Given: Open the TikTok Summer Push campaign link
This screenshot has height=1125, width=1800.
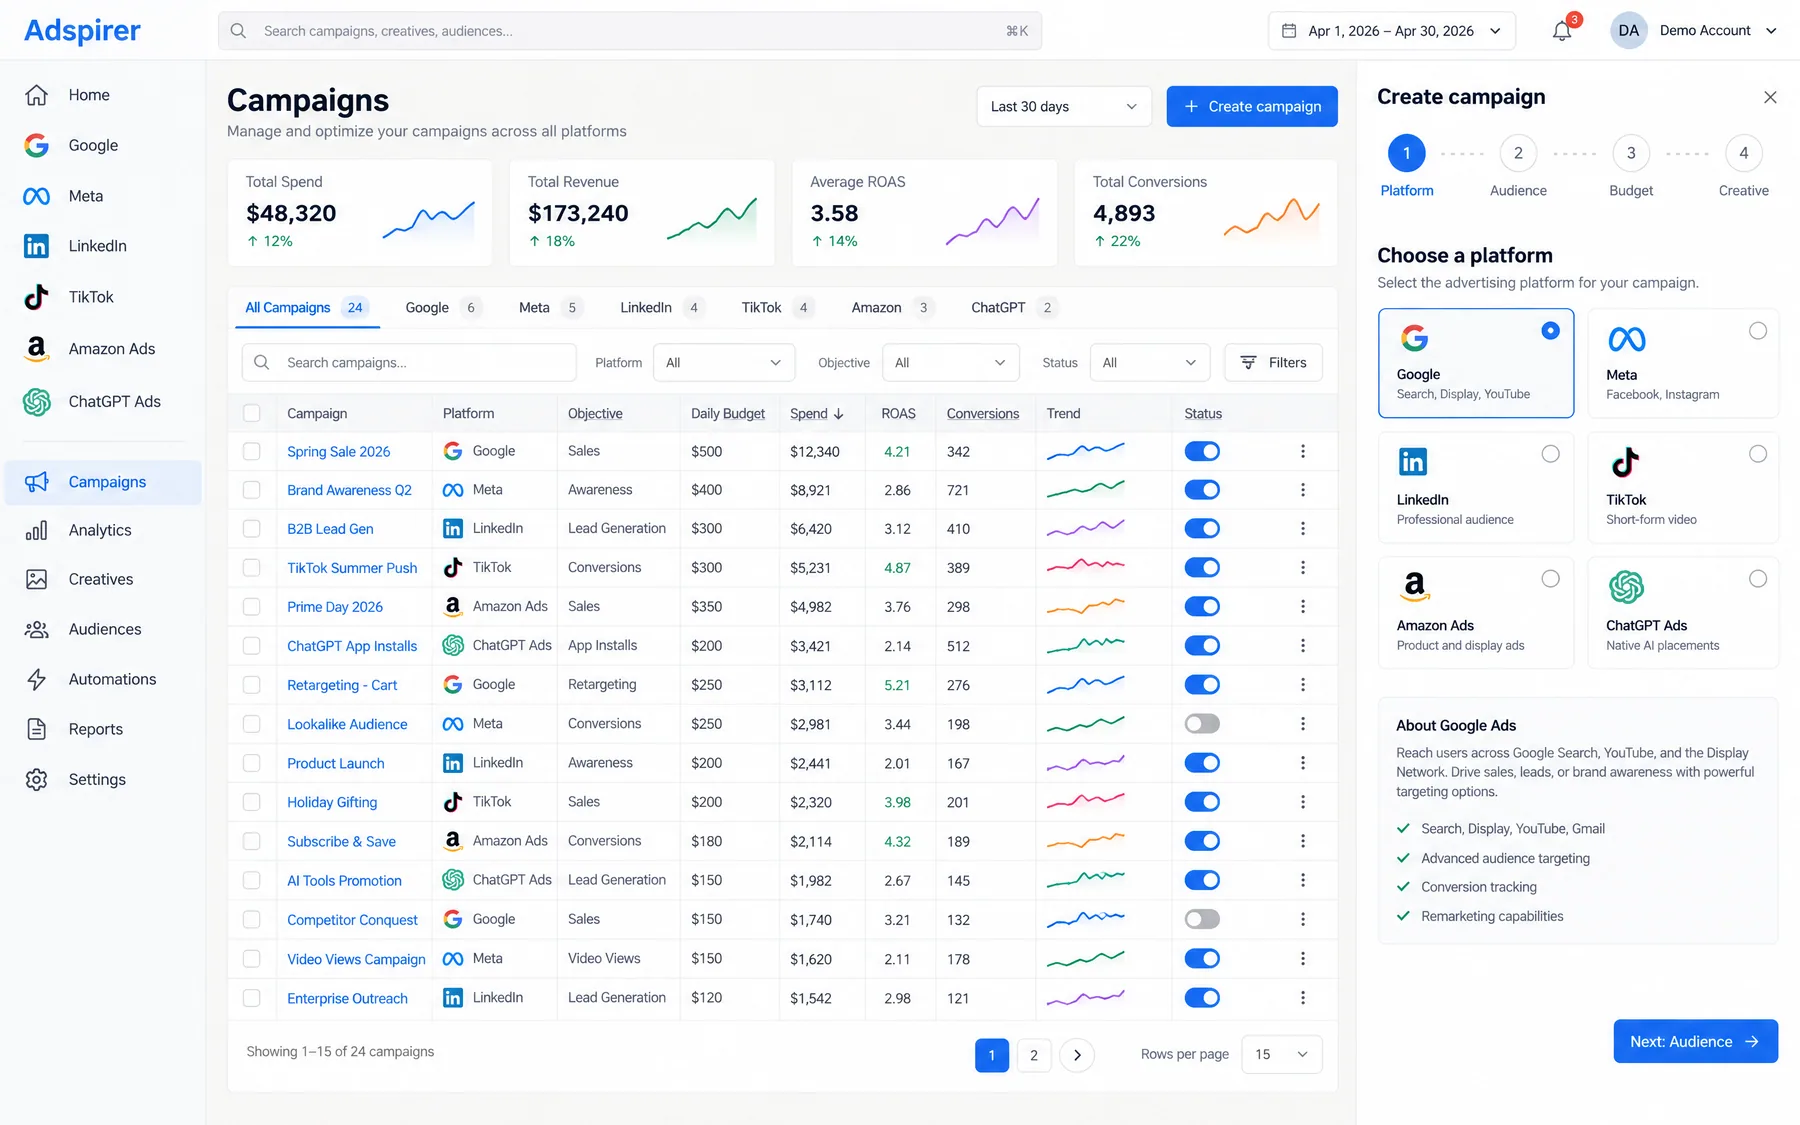Looking at the screenshot, I should [352, 568].
